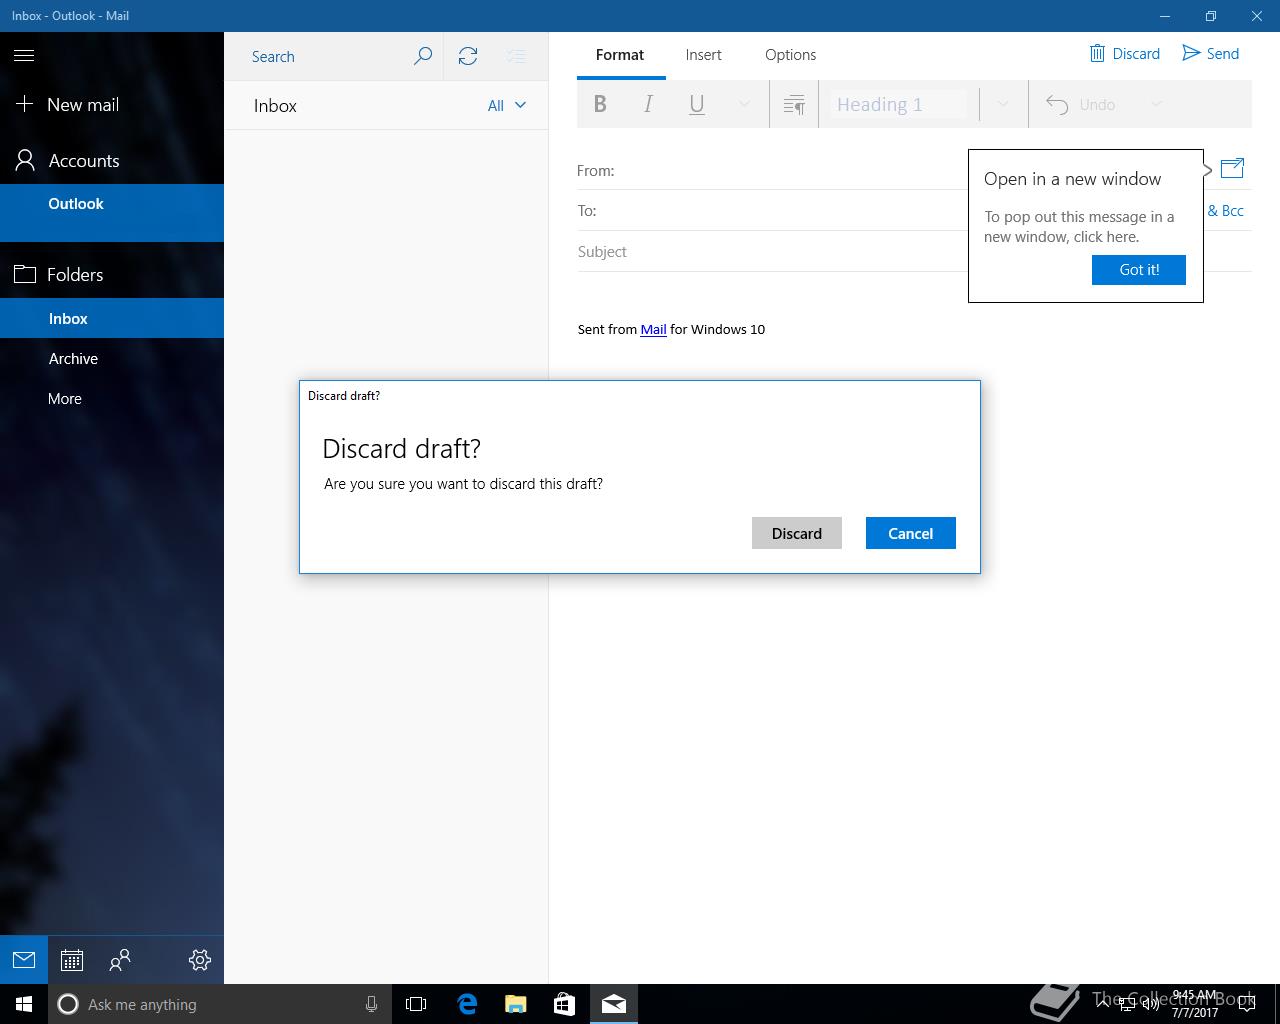Open People contacts icon
The width and height of the screenshot is (1280, 1024).
[x=120, y=960]
